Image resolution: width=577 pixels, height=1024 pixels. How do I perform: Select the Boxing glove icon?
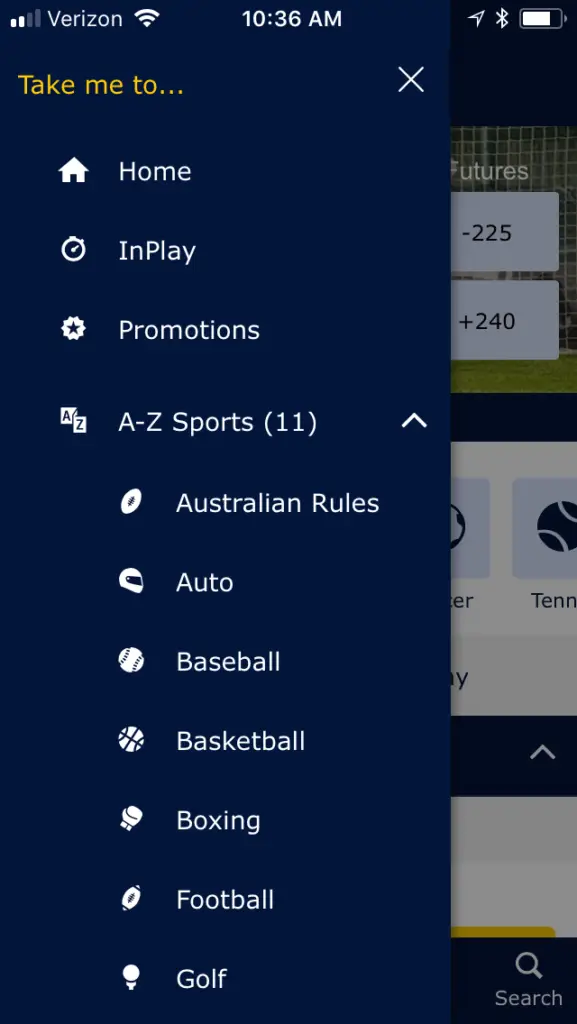[x=131, y=818]
